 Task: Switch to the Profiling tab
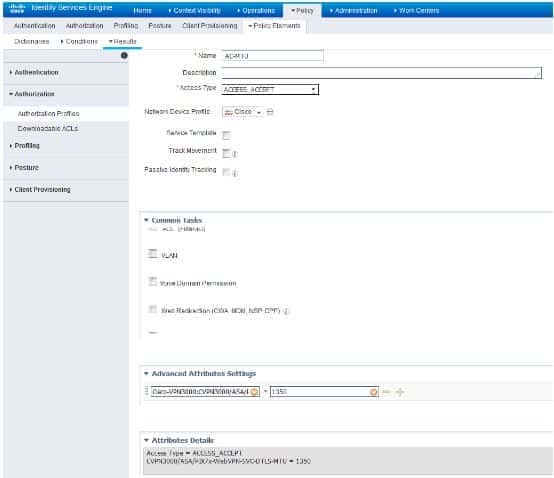126,25
